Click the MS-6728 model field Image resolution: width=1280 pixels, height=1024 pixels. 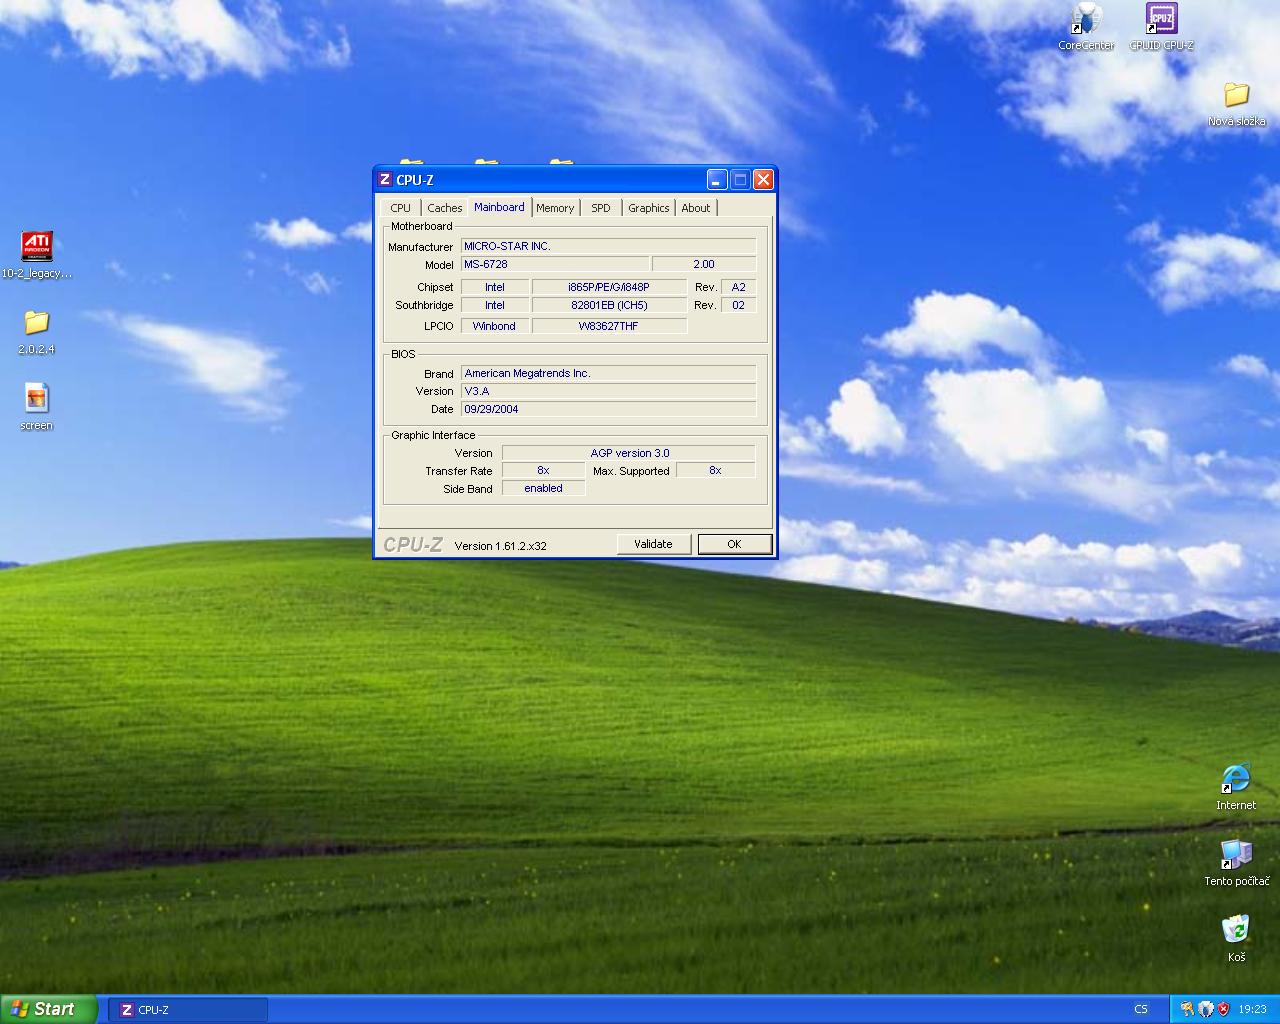click(x=554, y=264)
